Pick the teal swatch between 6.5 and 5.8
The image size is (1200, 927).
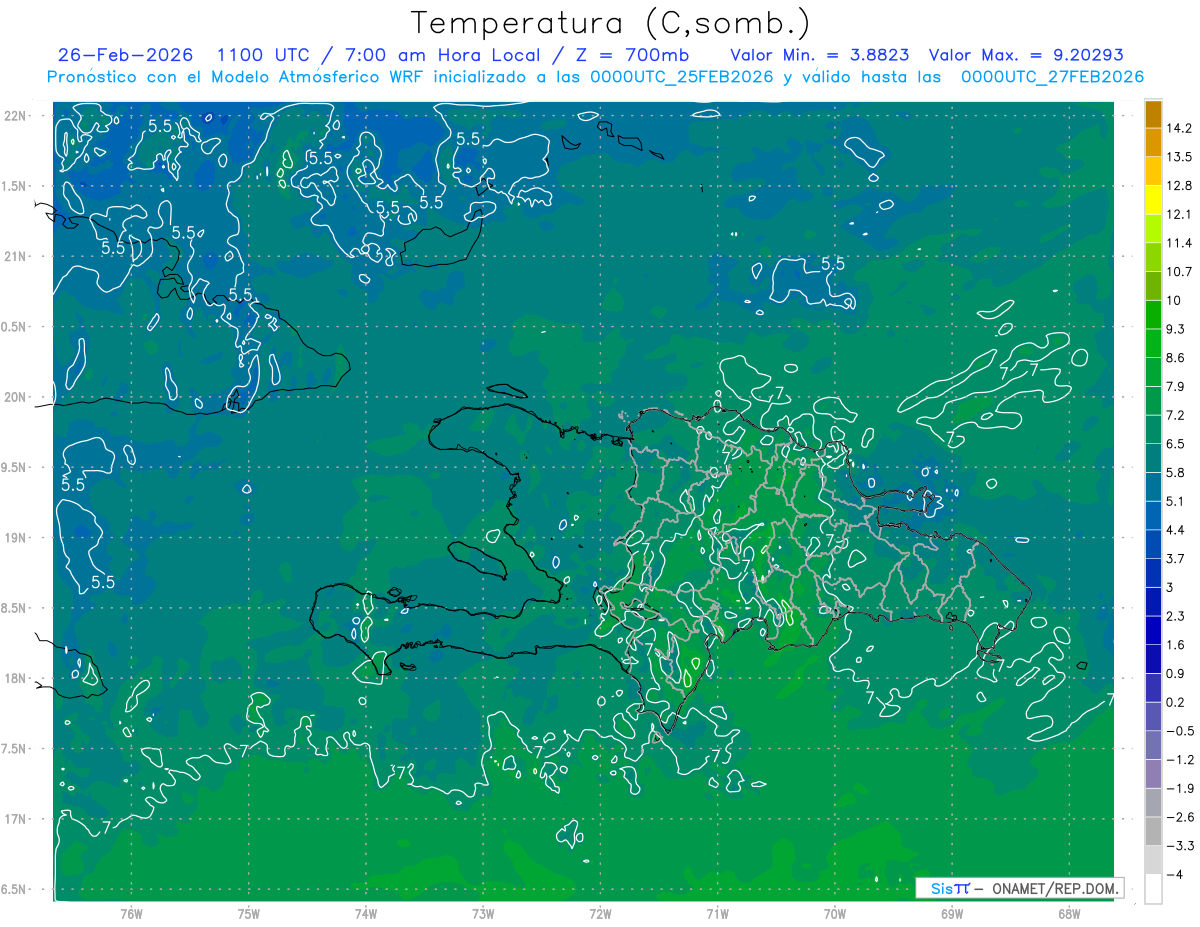pos(1153,458)
